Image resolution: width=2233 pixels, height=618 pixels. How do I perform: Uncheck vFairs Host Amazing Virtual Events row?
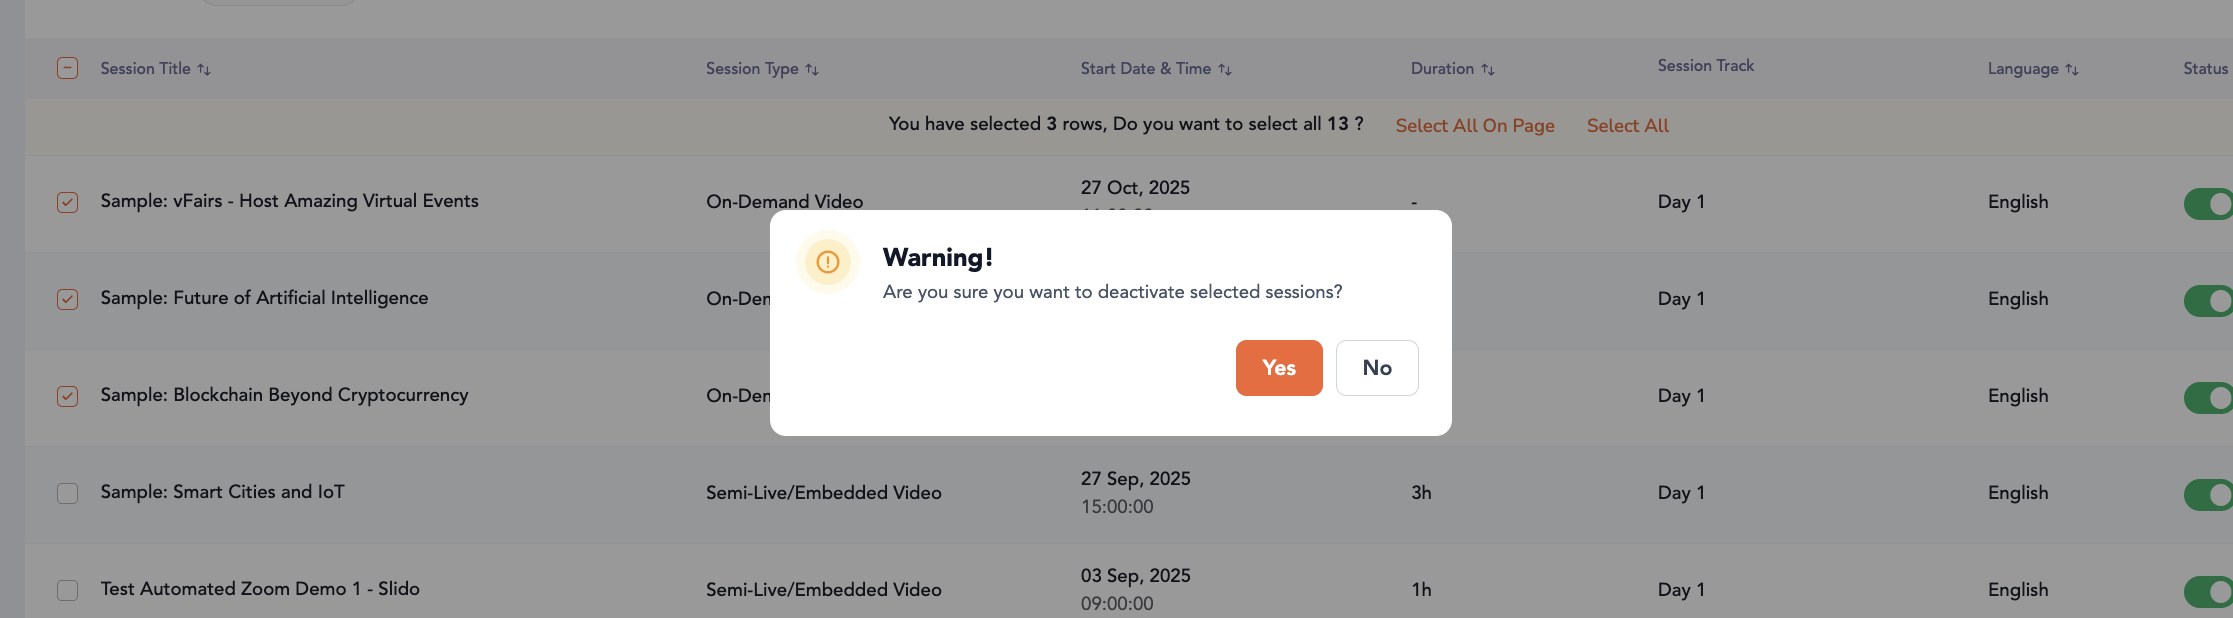tap(67, 202)
